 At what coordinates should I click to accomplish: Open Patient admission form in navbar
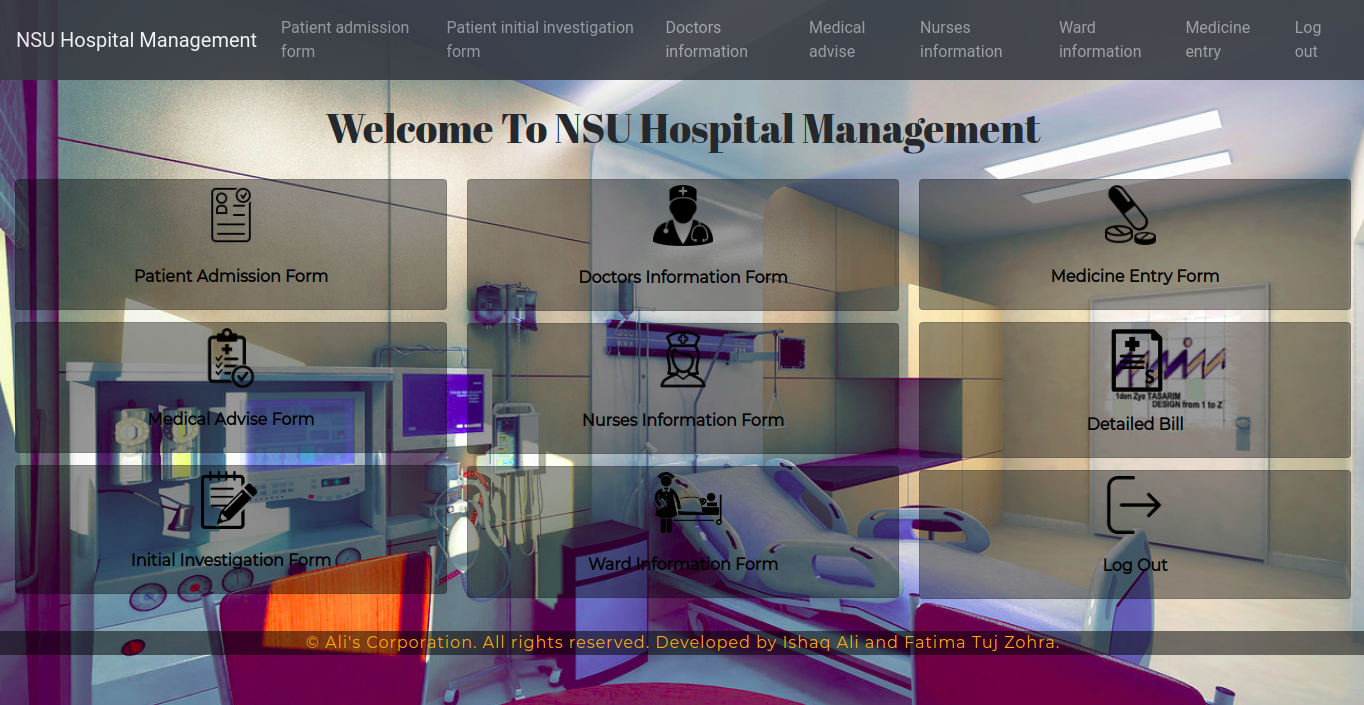[345, 40]
